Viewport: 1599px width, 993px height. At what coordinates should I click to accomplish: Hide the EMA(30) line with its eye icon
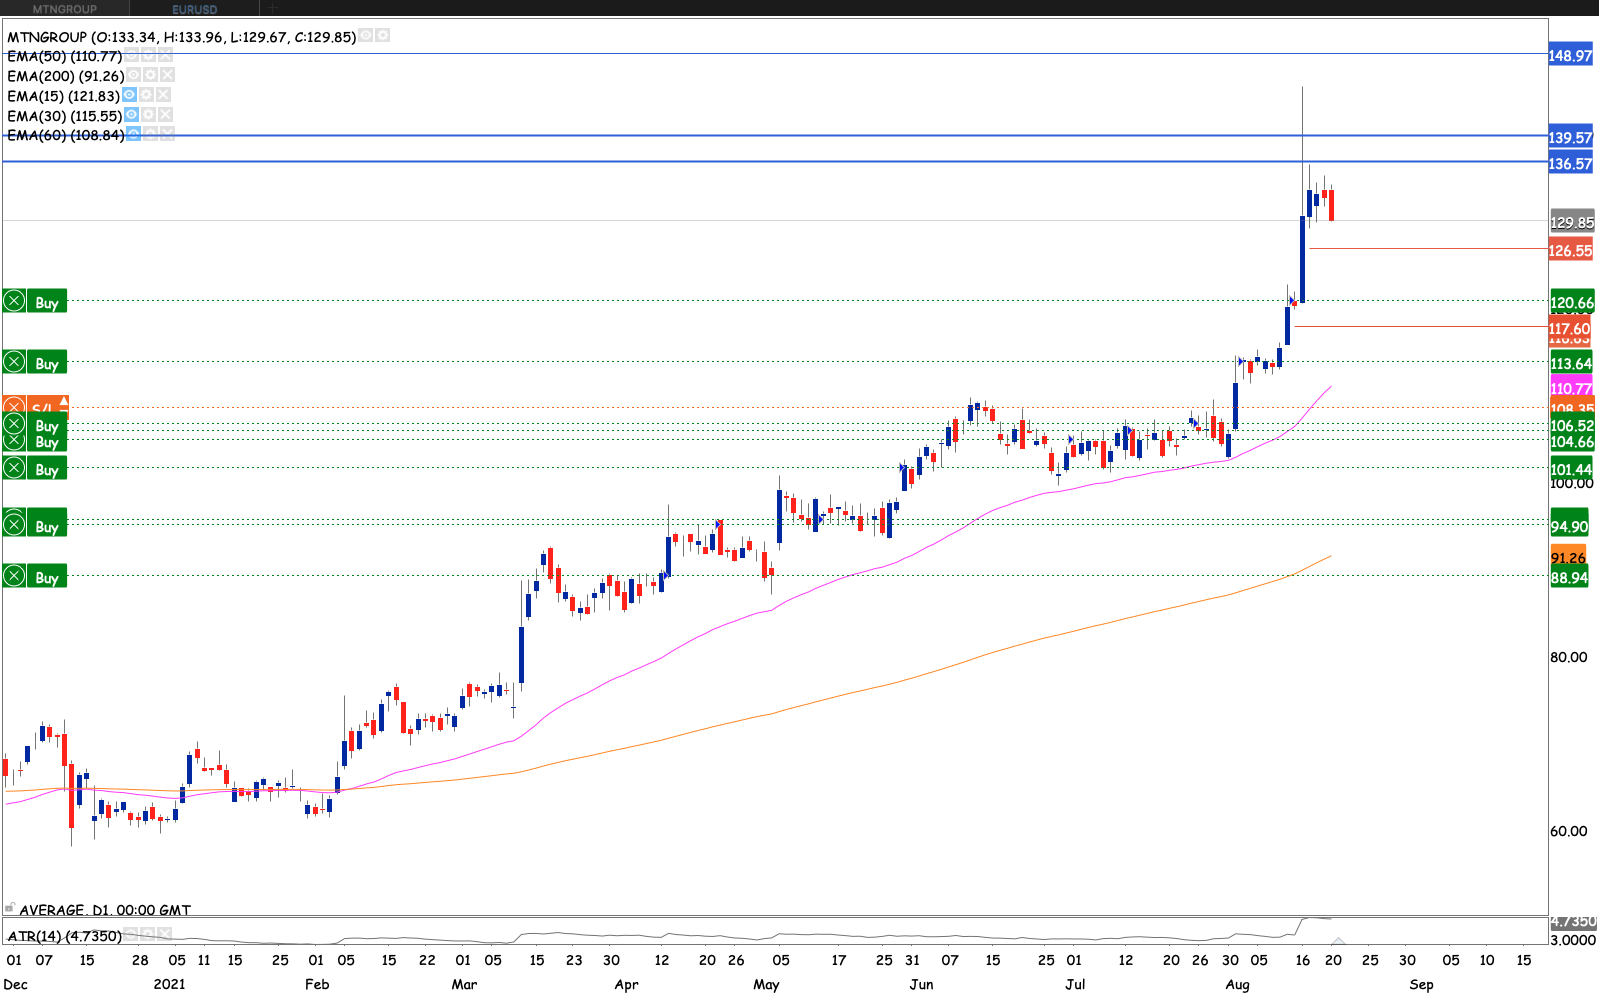[x=131, y=115]
